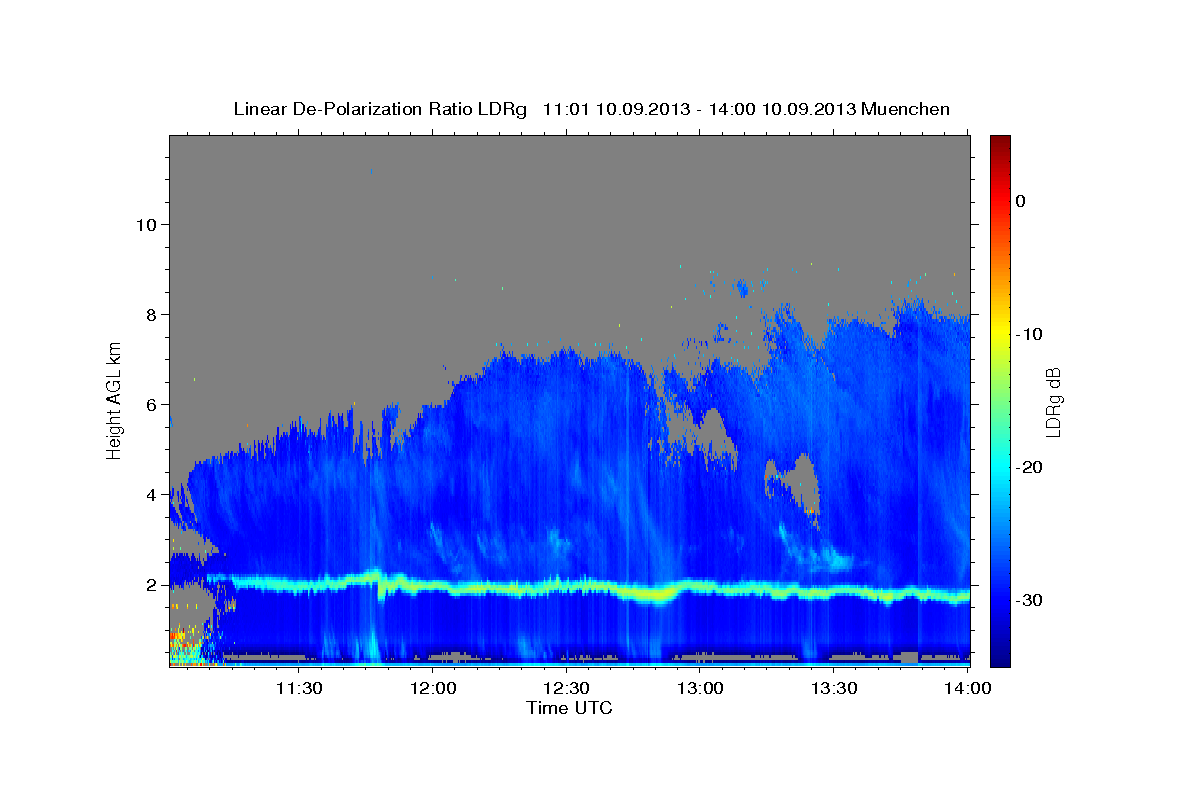Click the colorbar value label -30
This screenshot has height=800, width=1200.
1027,600
